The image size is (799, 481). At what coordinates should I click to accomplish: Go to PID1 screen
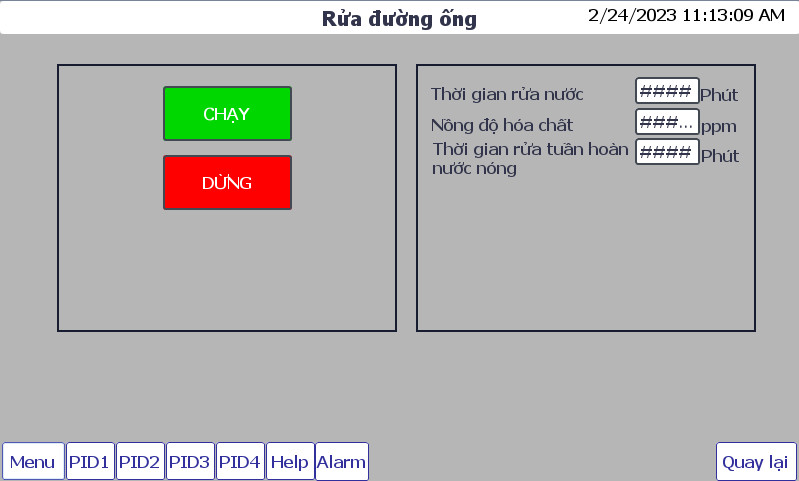pyautogui.click(x=90, y=462)
